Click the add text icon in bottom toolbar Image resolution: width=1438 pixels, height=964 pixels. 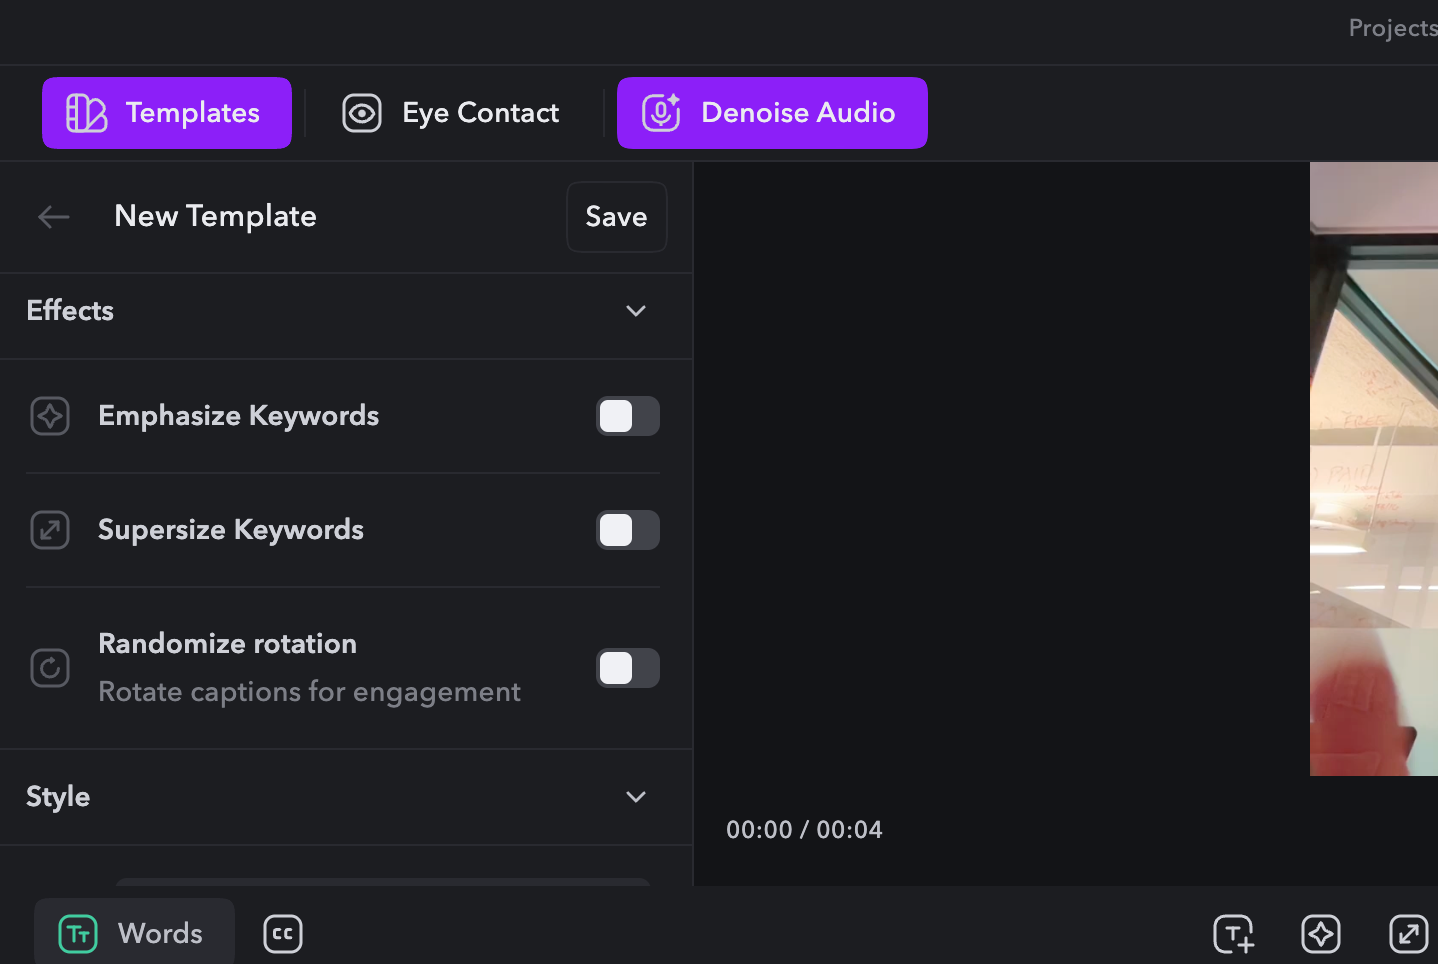(1234, 934)
